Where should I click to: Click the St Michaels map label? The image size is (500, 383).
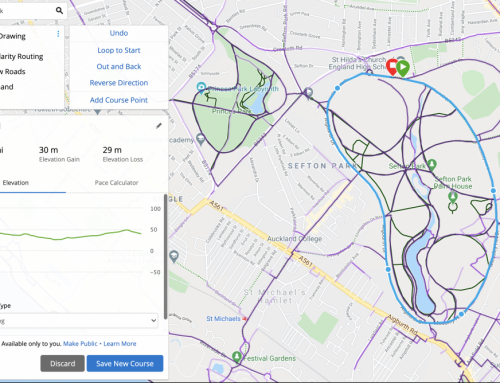click(x=223, y=319)
